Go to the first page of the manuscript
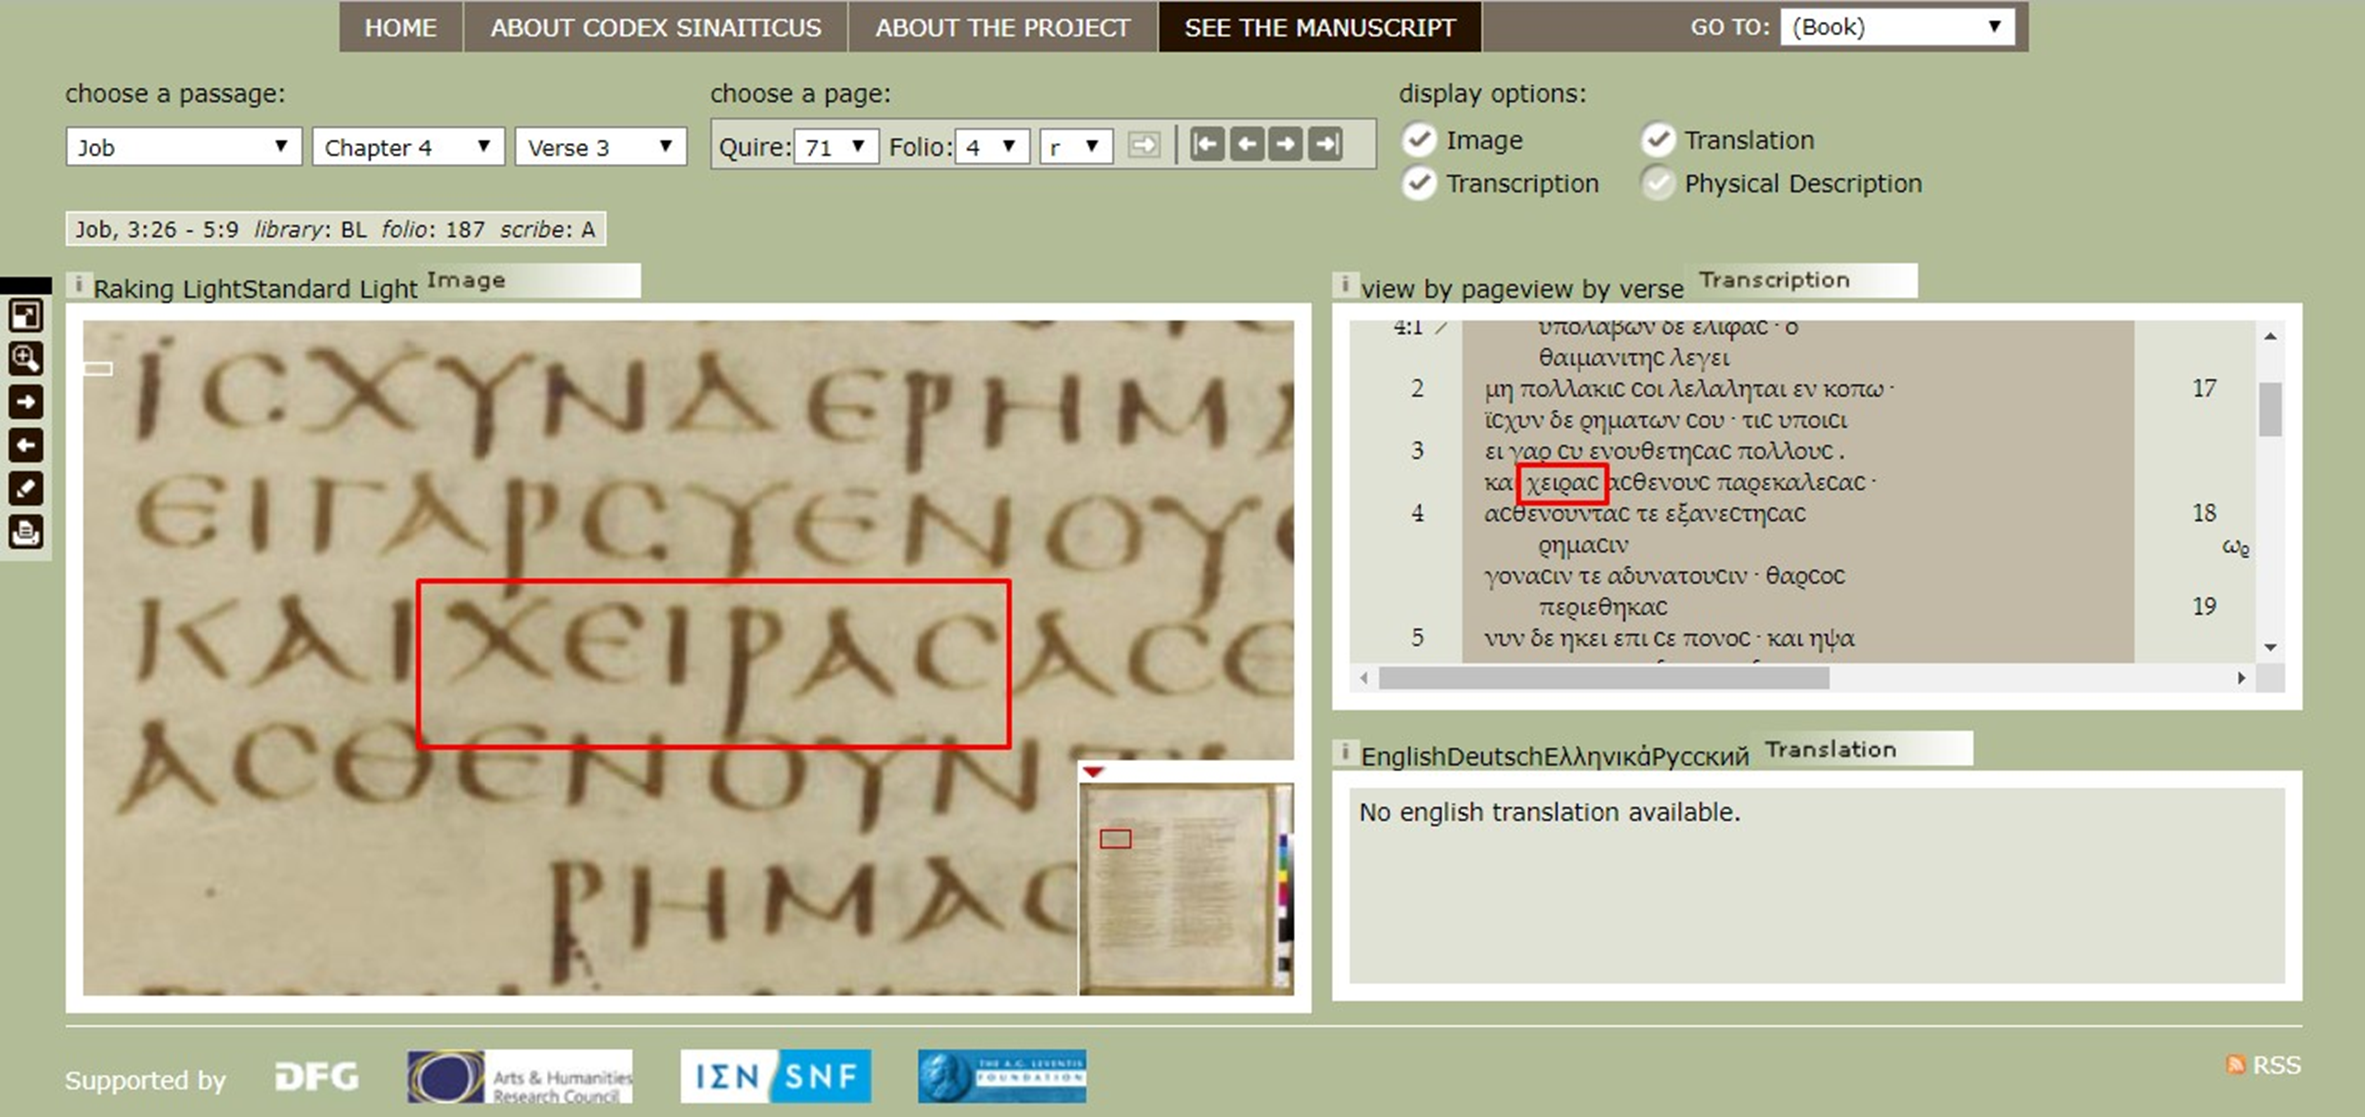 click(x=1207, y=145)
